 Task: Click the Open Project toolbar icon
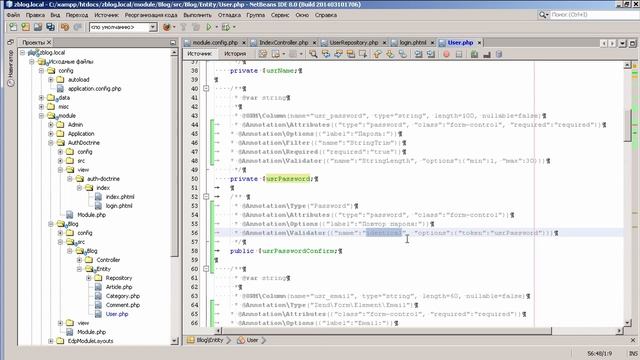pyautogui.click(x=38, y=27)
